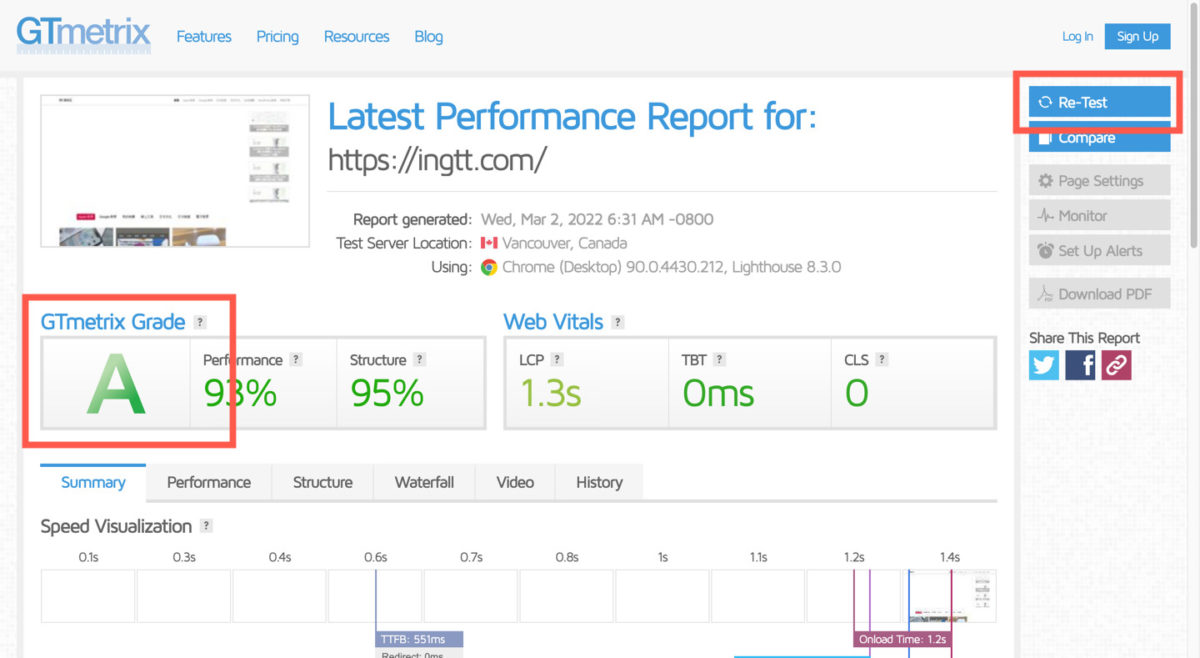Share report via Facebook icon

1080,365
